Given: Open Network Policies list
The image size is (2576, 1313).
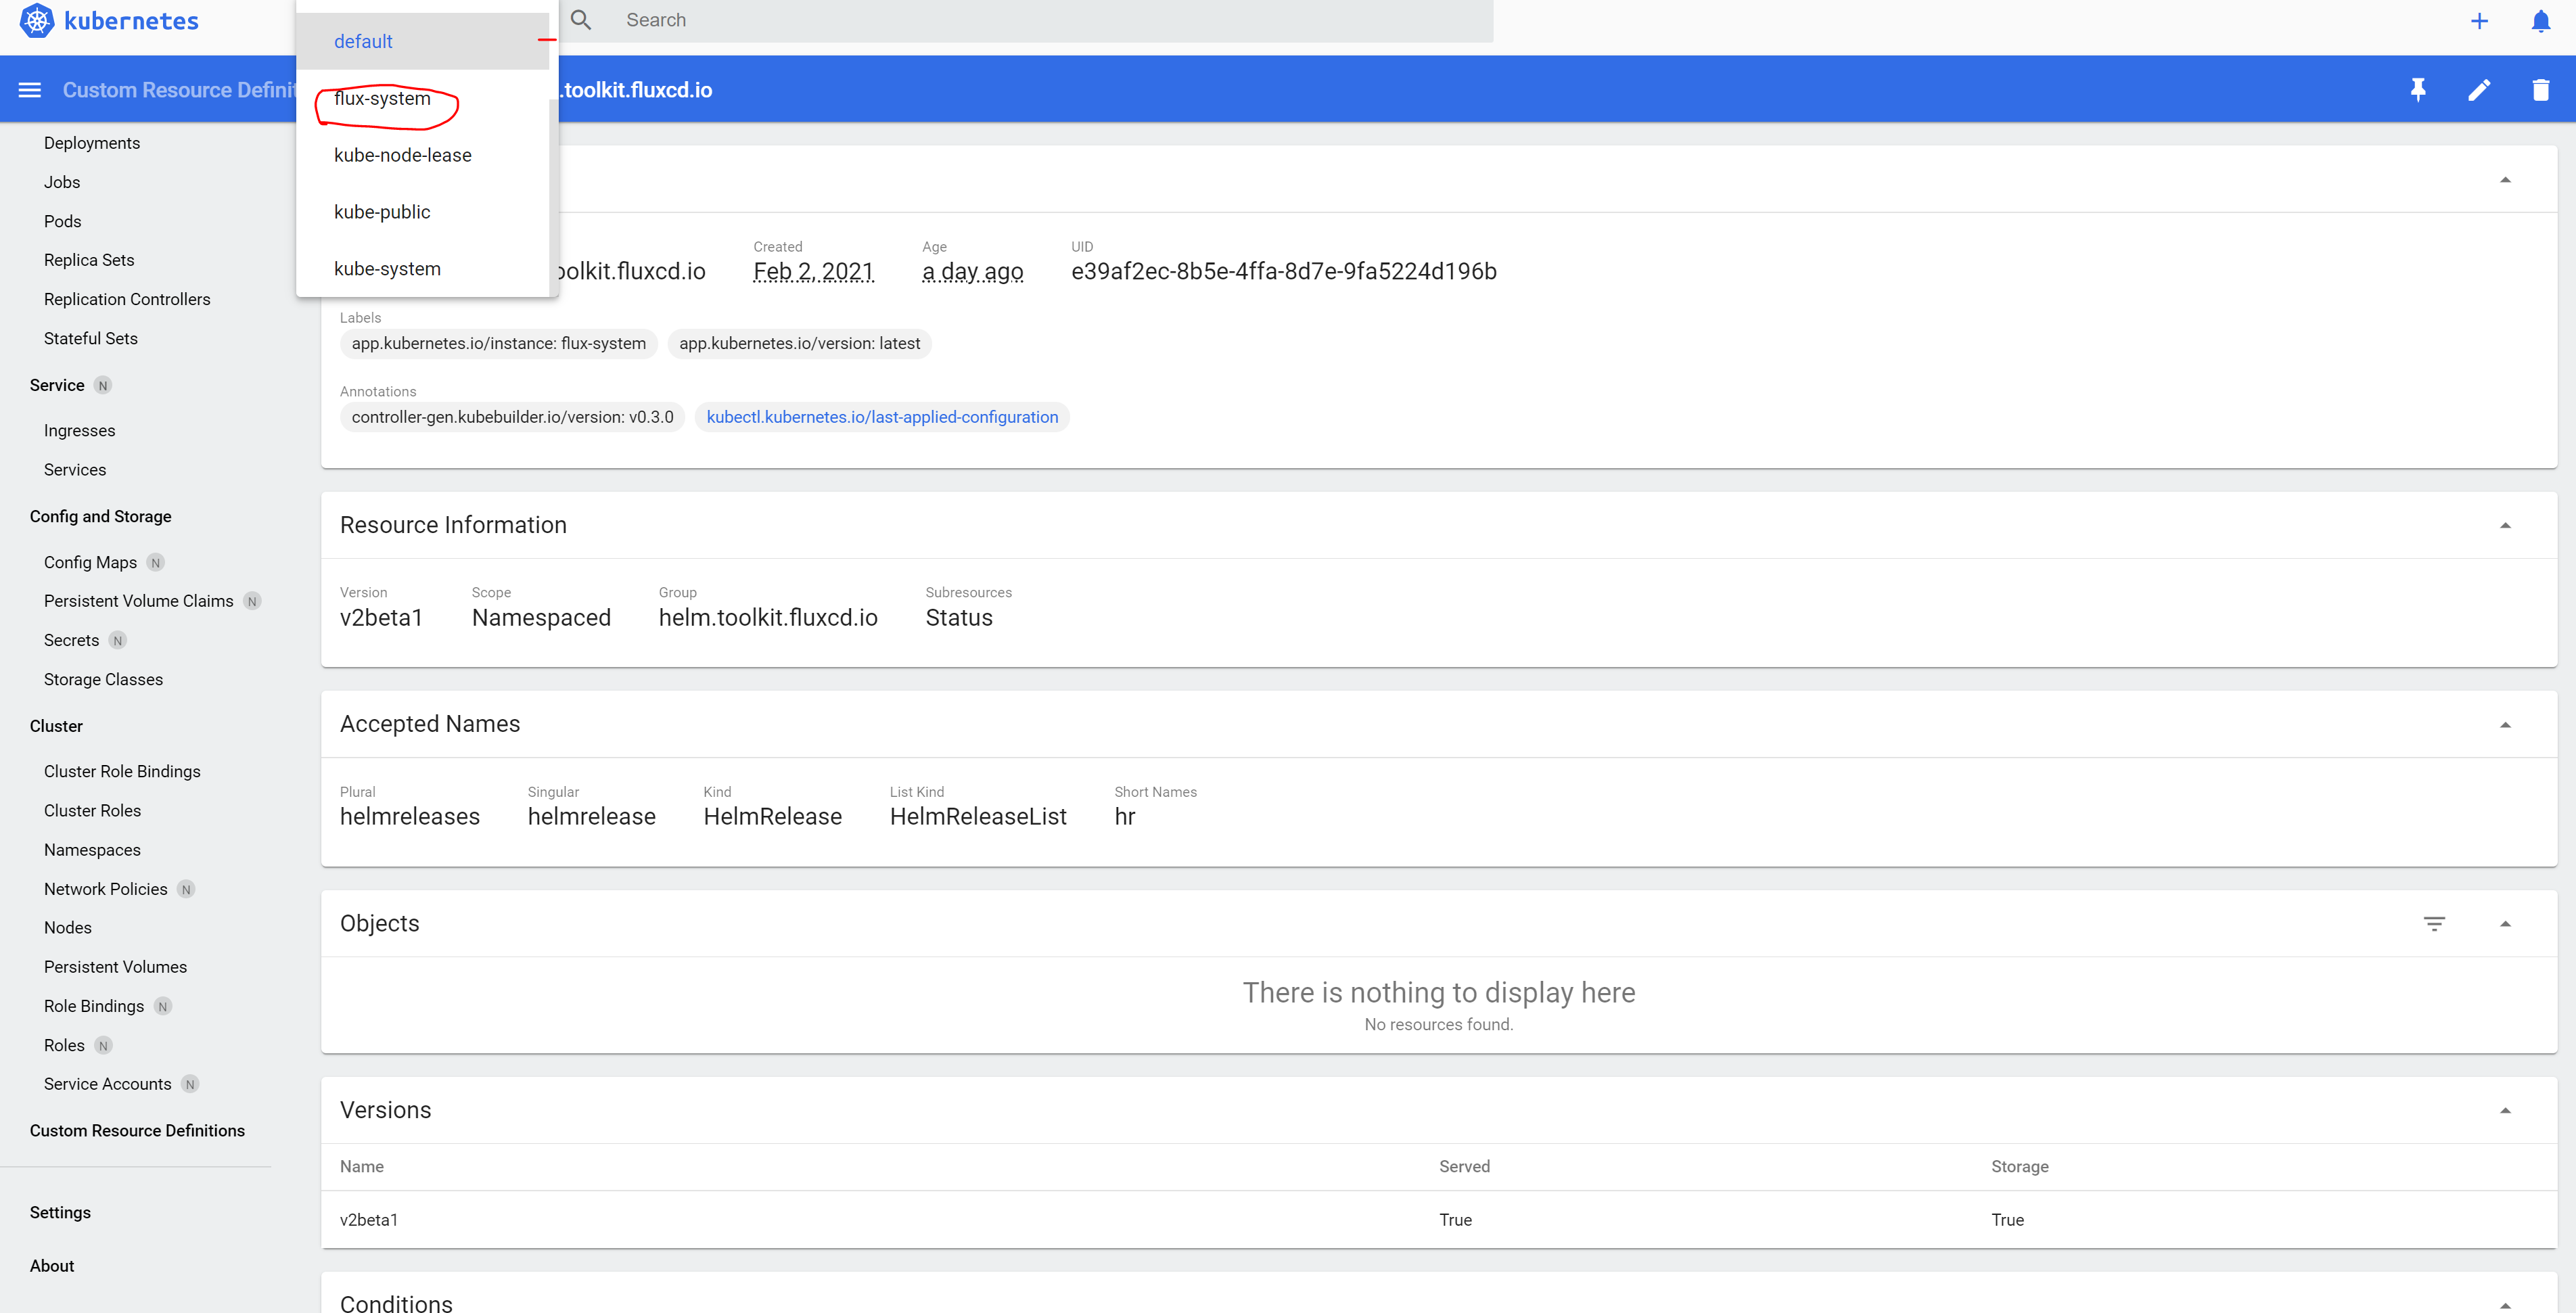Looking at the screenshot, I should [106, 889].
